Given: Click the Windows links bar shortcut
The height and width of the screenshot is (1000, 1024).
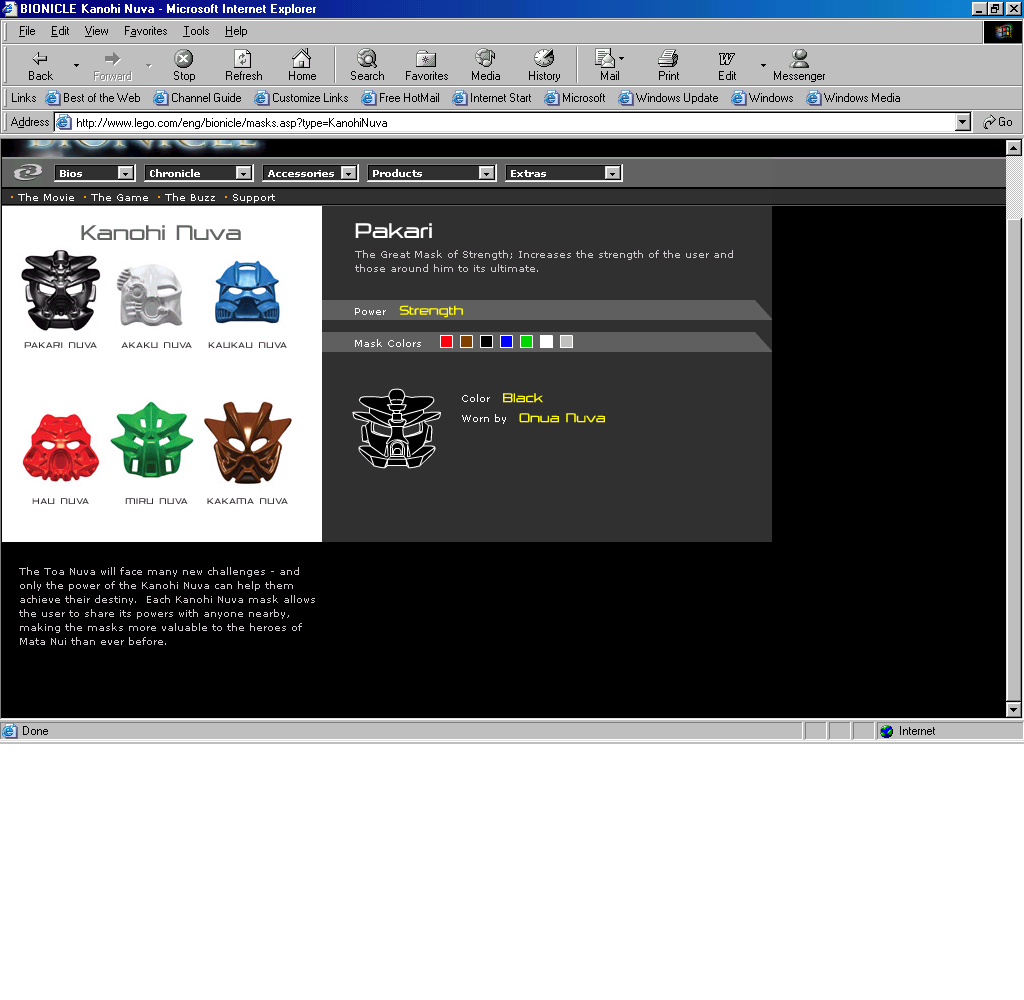Looking at the screenshot, I should click(762, 98).
